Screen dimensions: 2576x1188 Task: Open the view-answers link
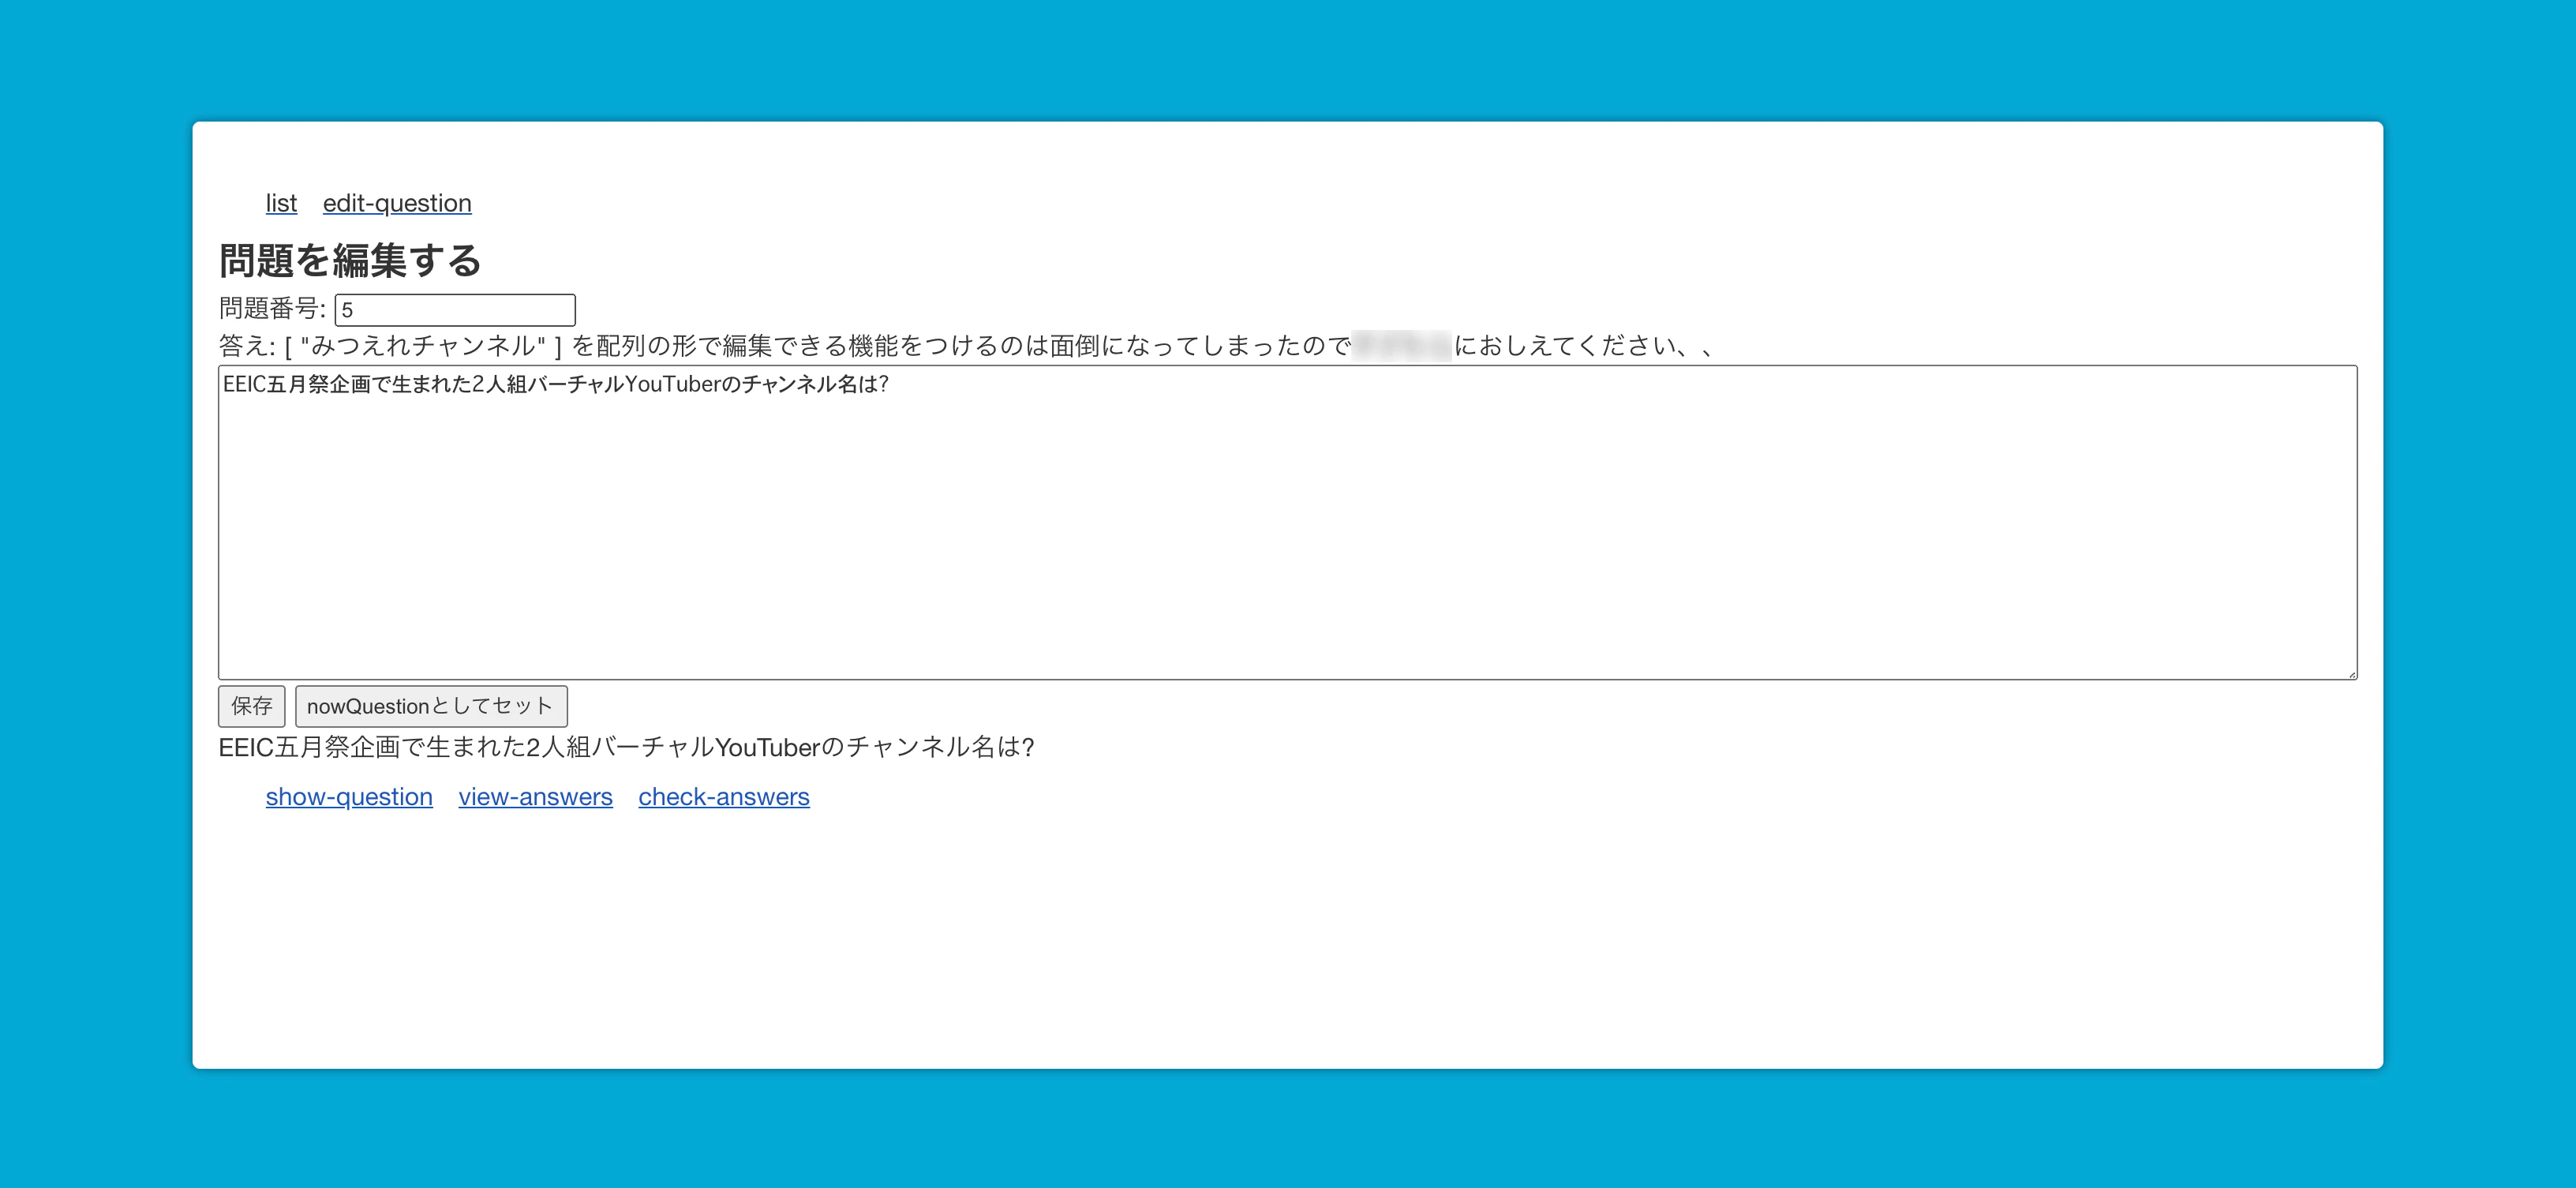pos(535,797)
